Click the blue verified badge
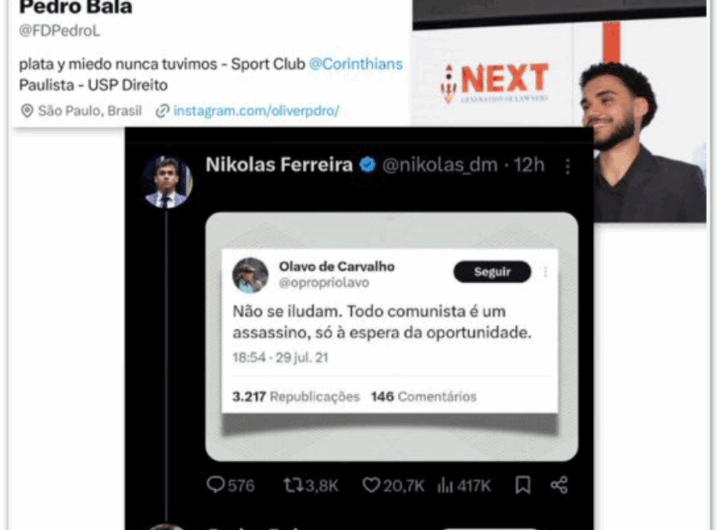 click(367, 165)
